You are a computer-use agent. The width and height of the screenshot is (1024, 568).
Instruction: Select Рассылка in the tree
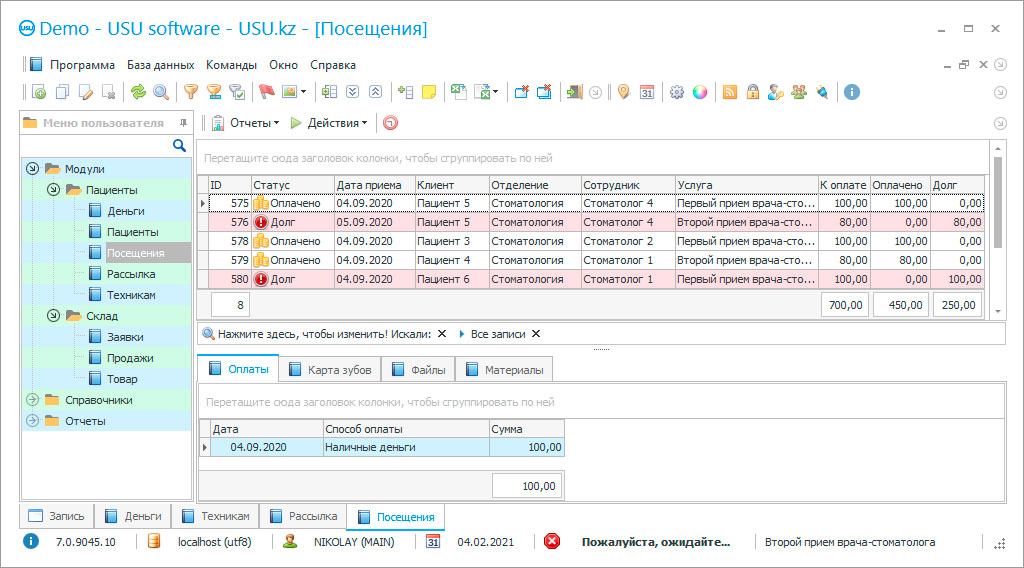click(x=131, y=274)
